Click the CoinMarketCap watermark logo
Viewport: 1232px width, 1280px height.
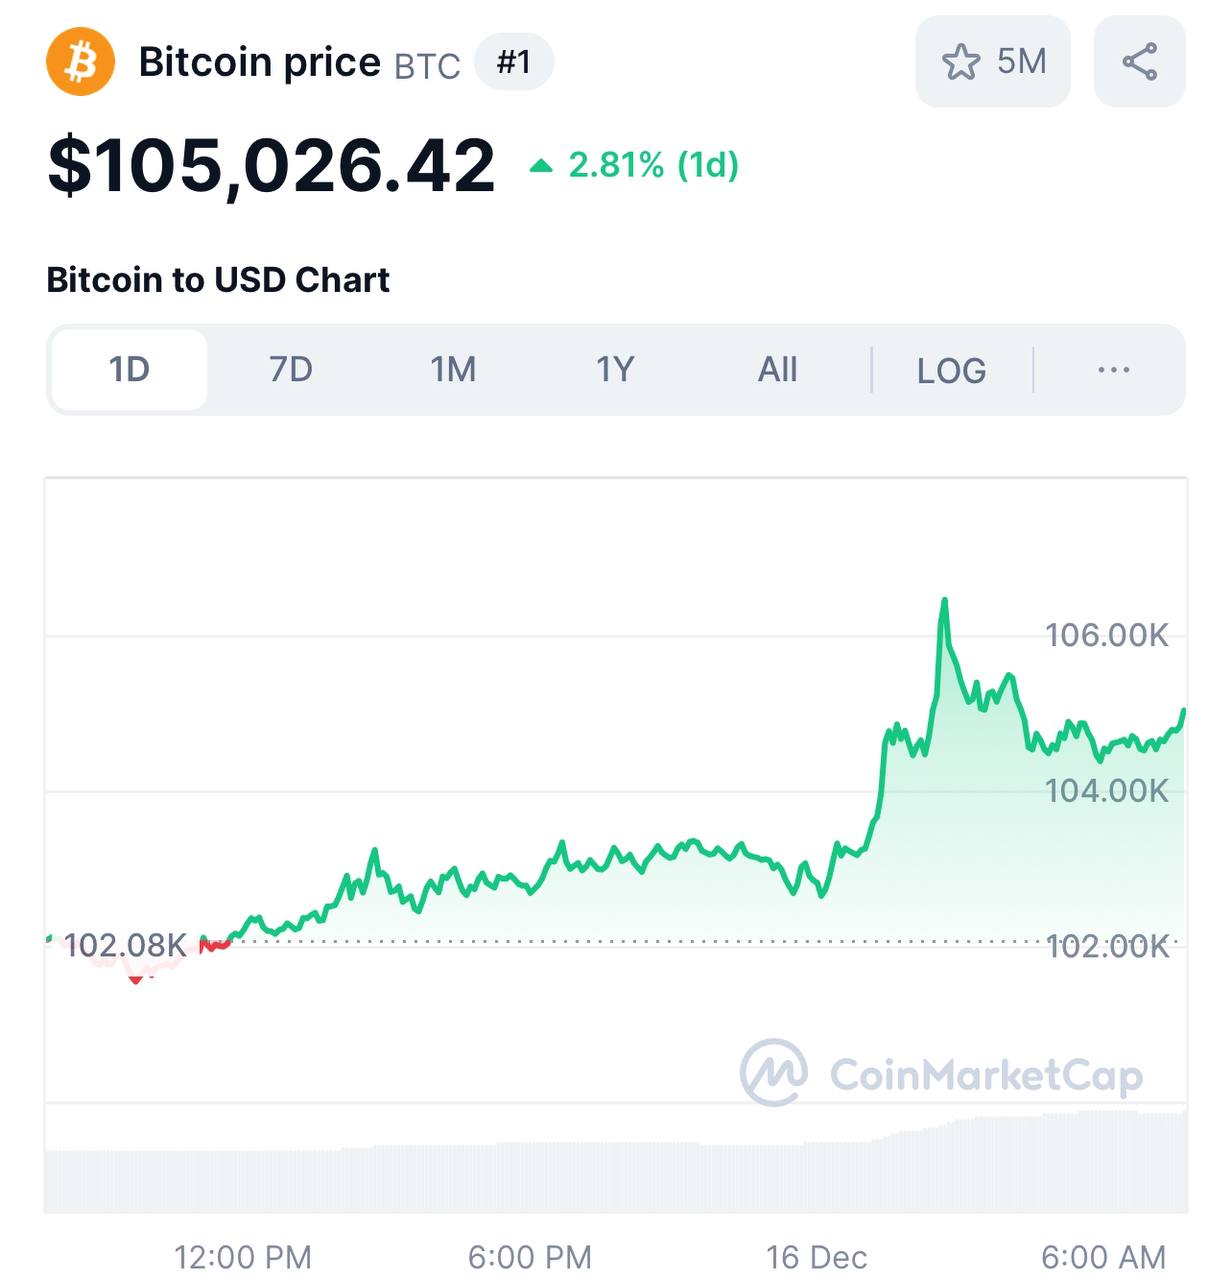click(773, 1073)
